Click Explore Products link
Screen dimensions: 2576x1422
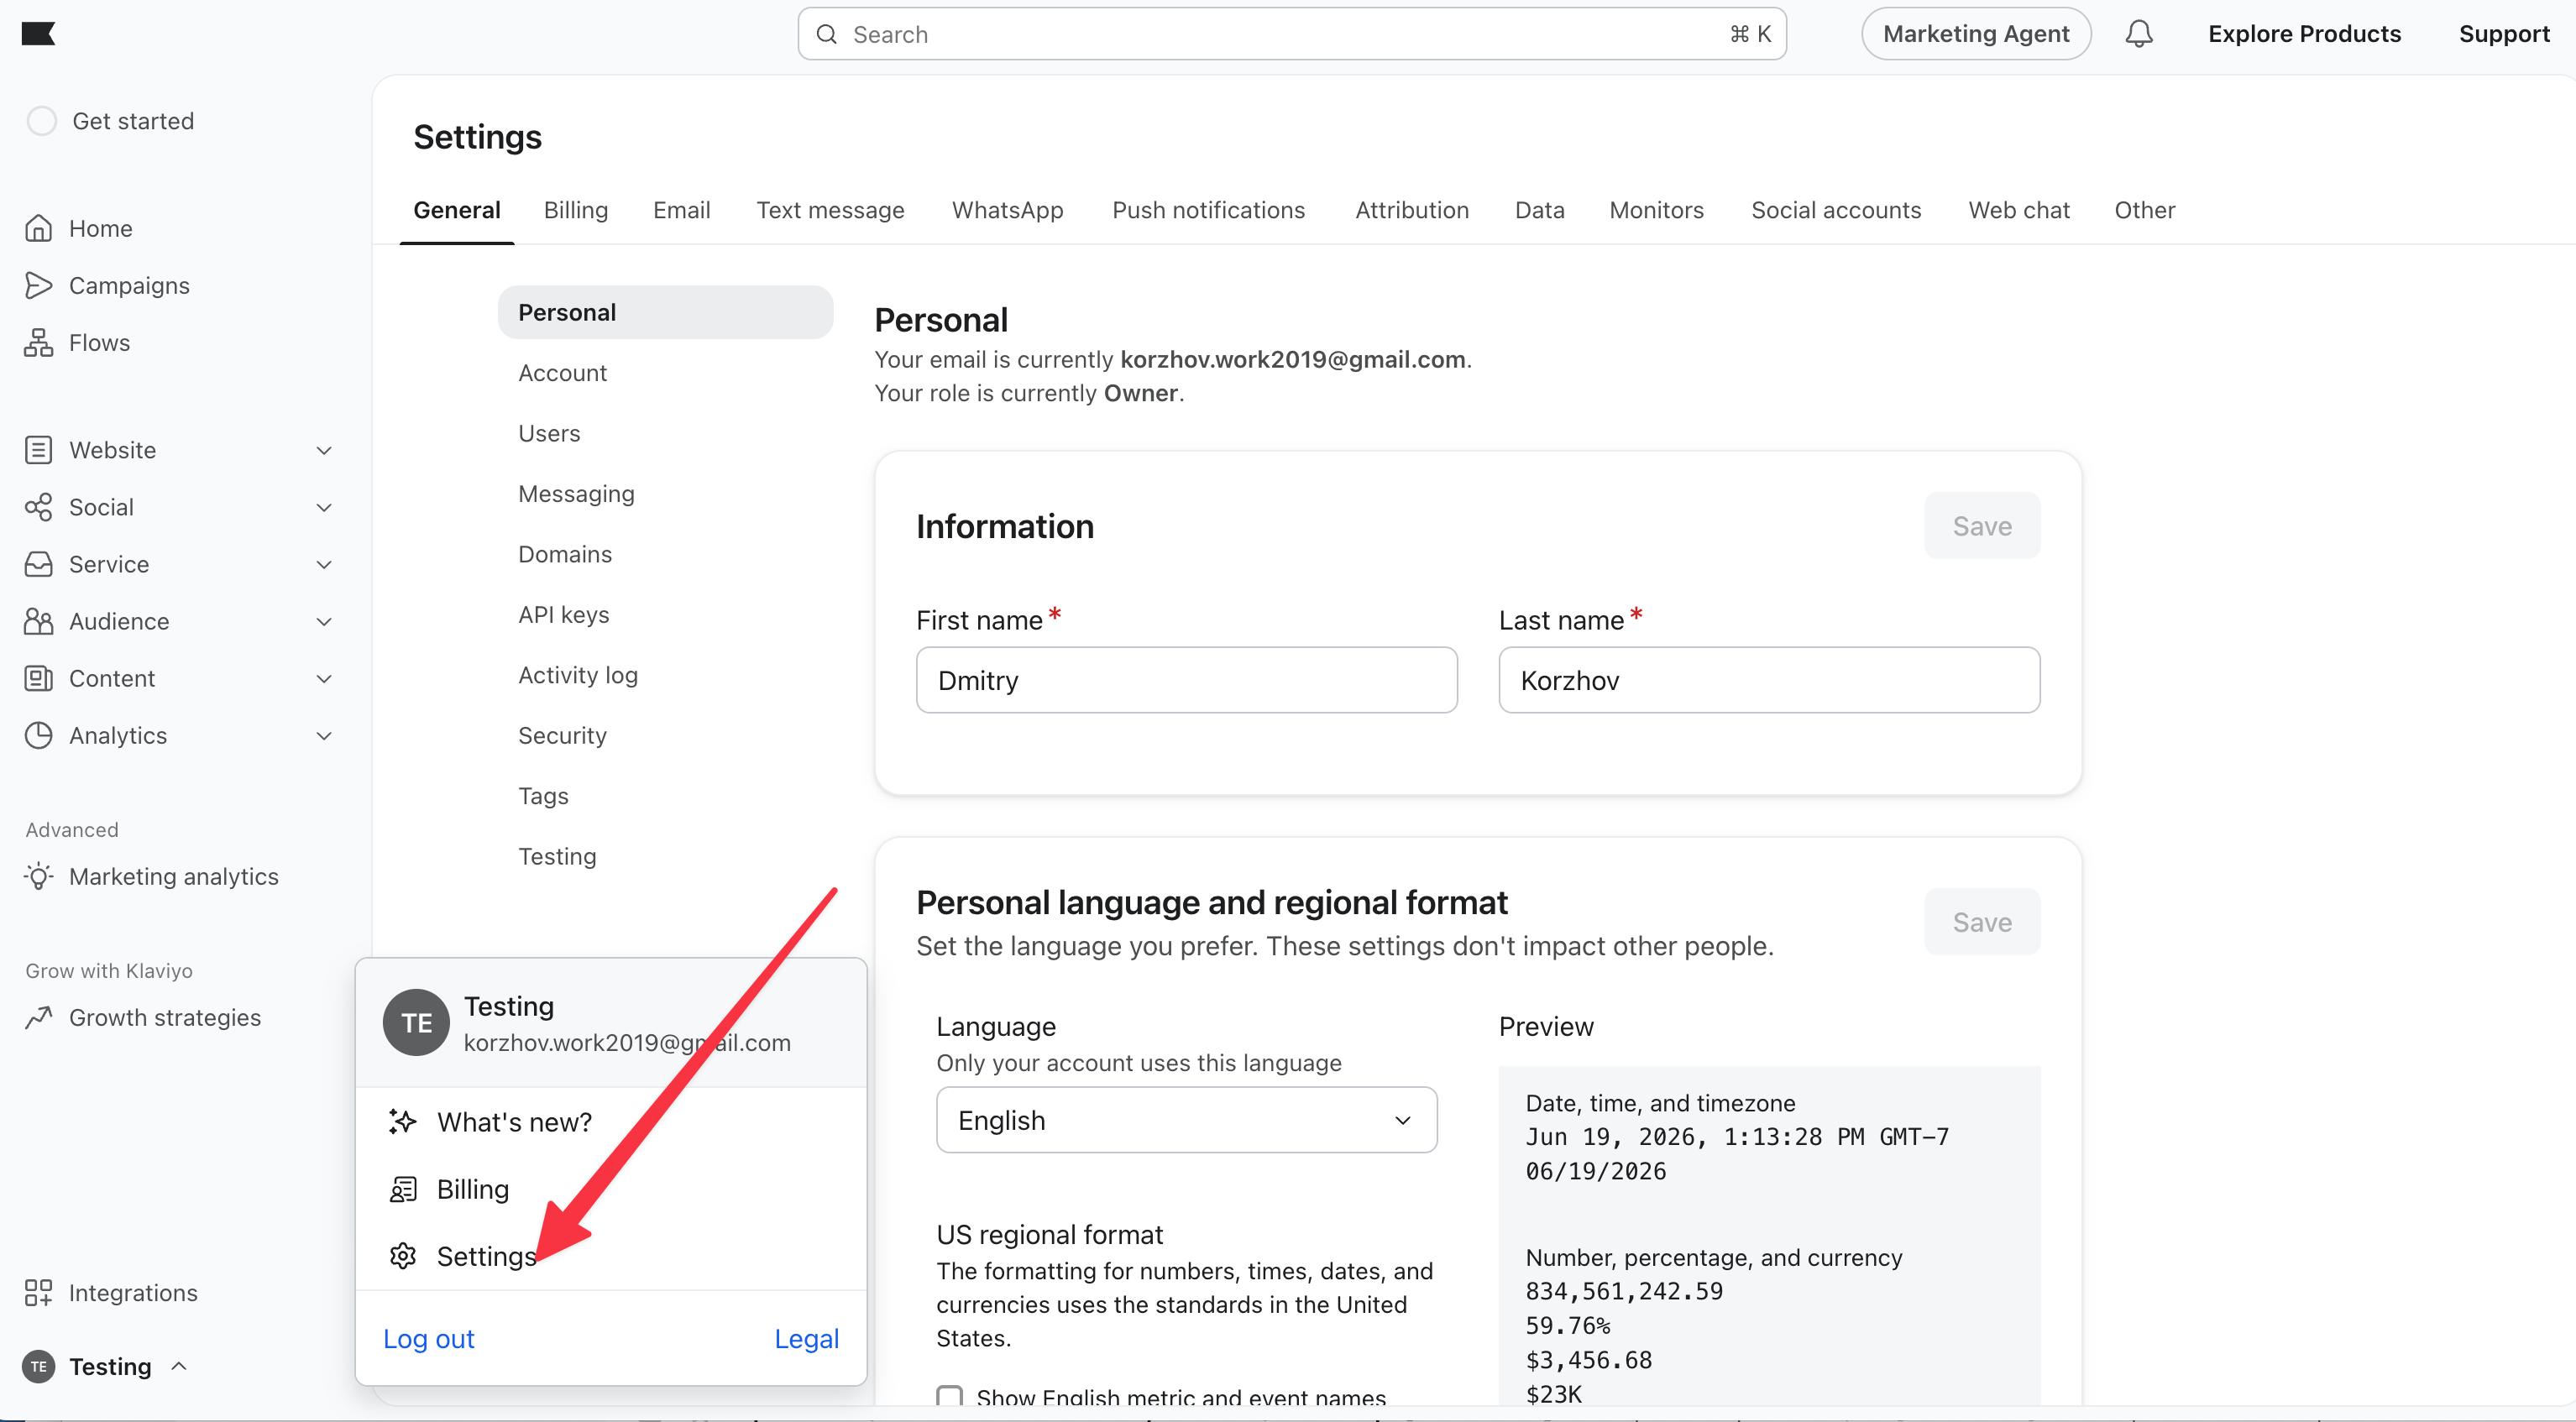click(x=2304, y=34)
